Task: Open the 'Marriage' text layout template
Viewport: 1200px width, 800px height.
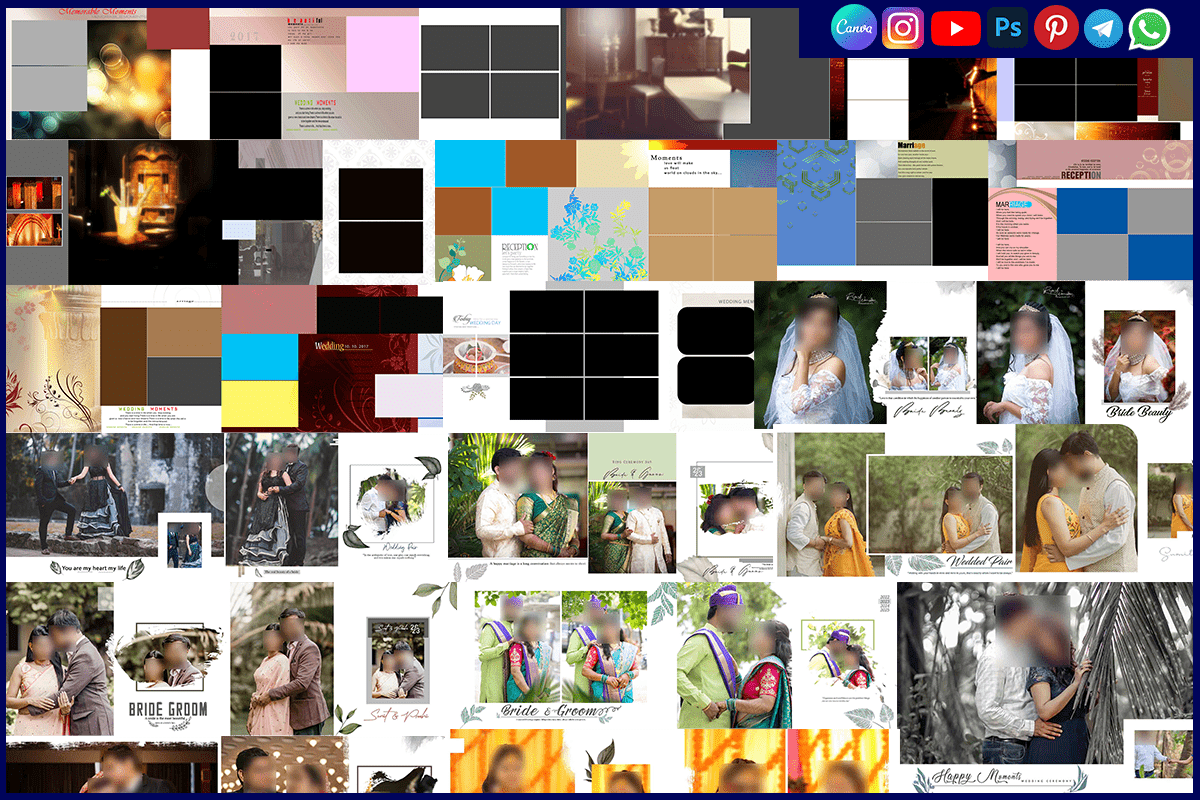Action: tap(920, 160)
